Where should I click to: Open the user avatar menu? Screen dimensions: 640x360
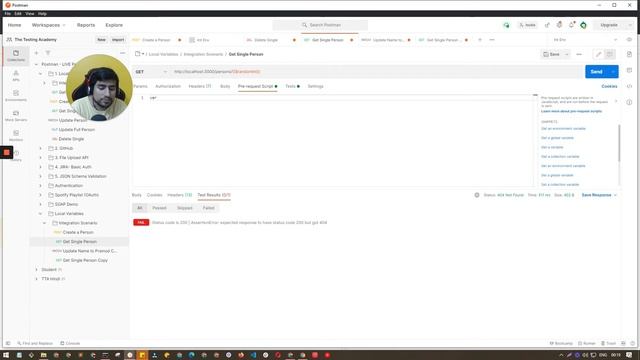point(583,25)
